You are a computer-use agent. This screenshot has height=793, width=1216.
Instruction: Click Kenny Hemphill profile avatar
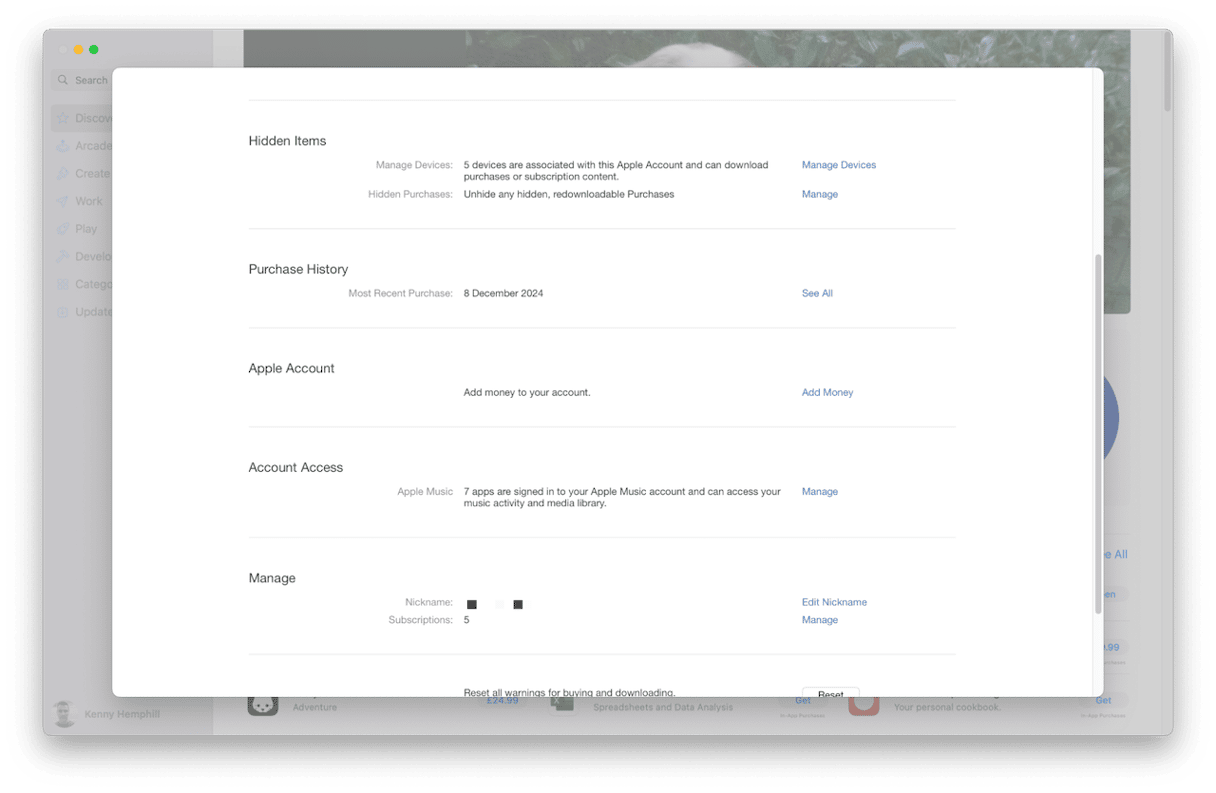pyautogui.click(x=64, y=714)
